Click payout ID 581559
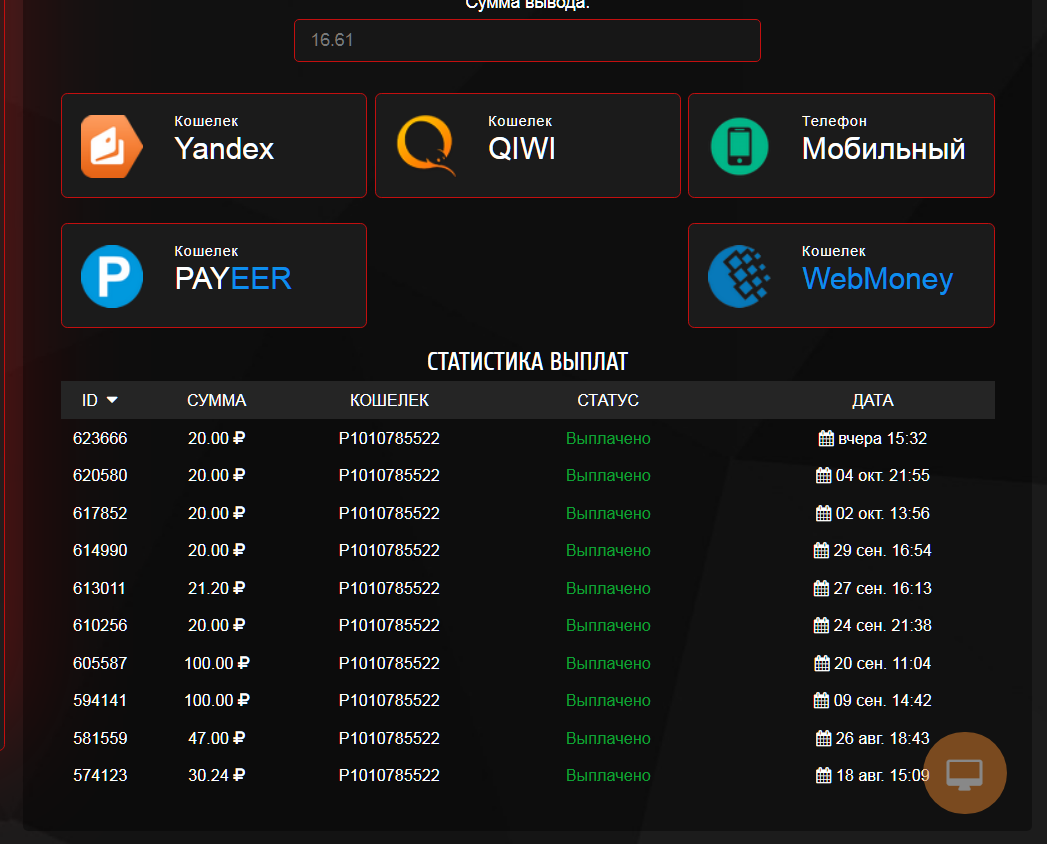This screenshot has height=844, width=1047. tap(100, 738)
